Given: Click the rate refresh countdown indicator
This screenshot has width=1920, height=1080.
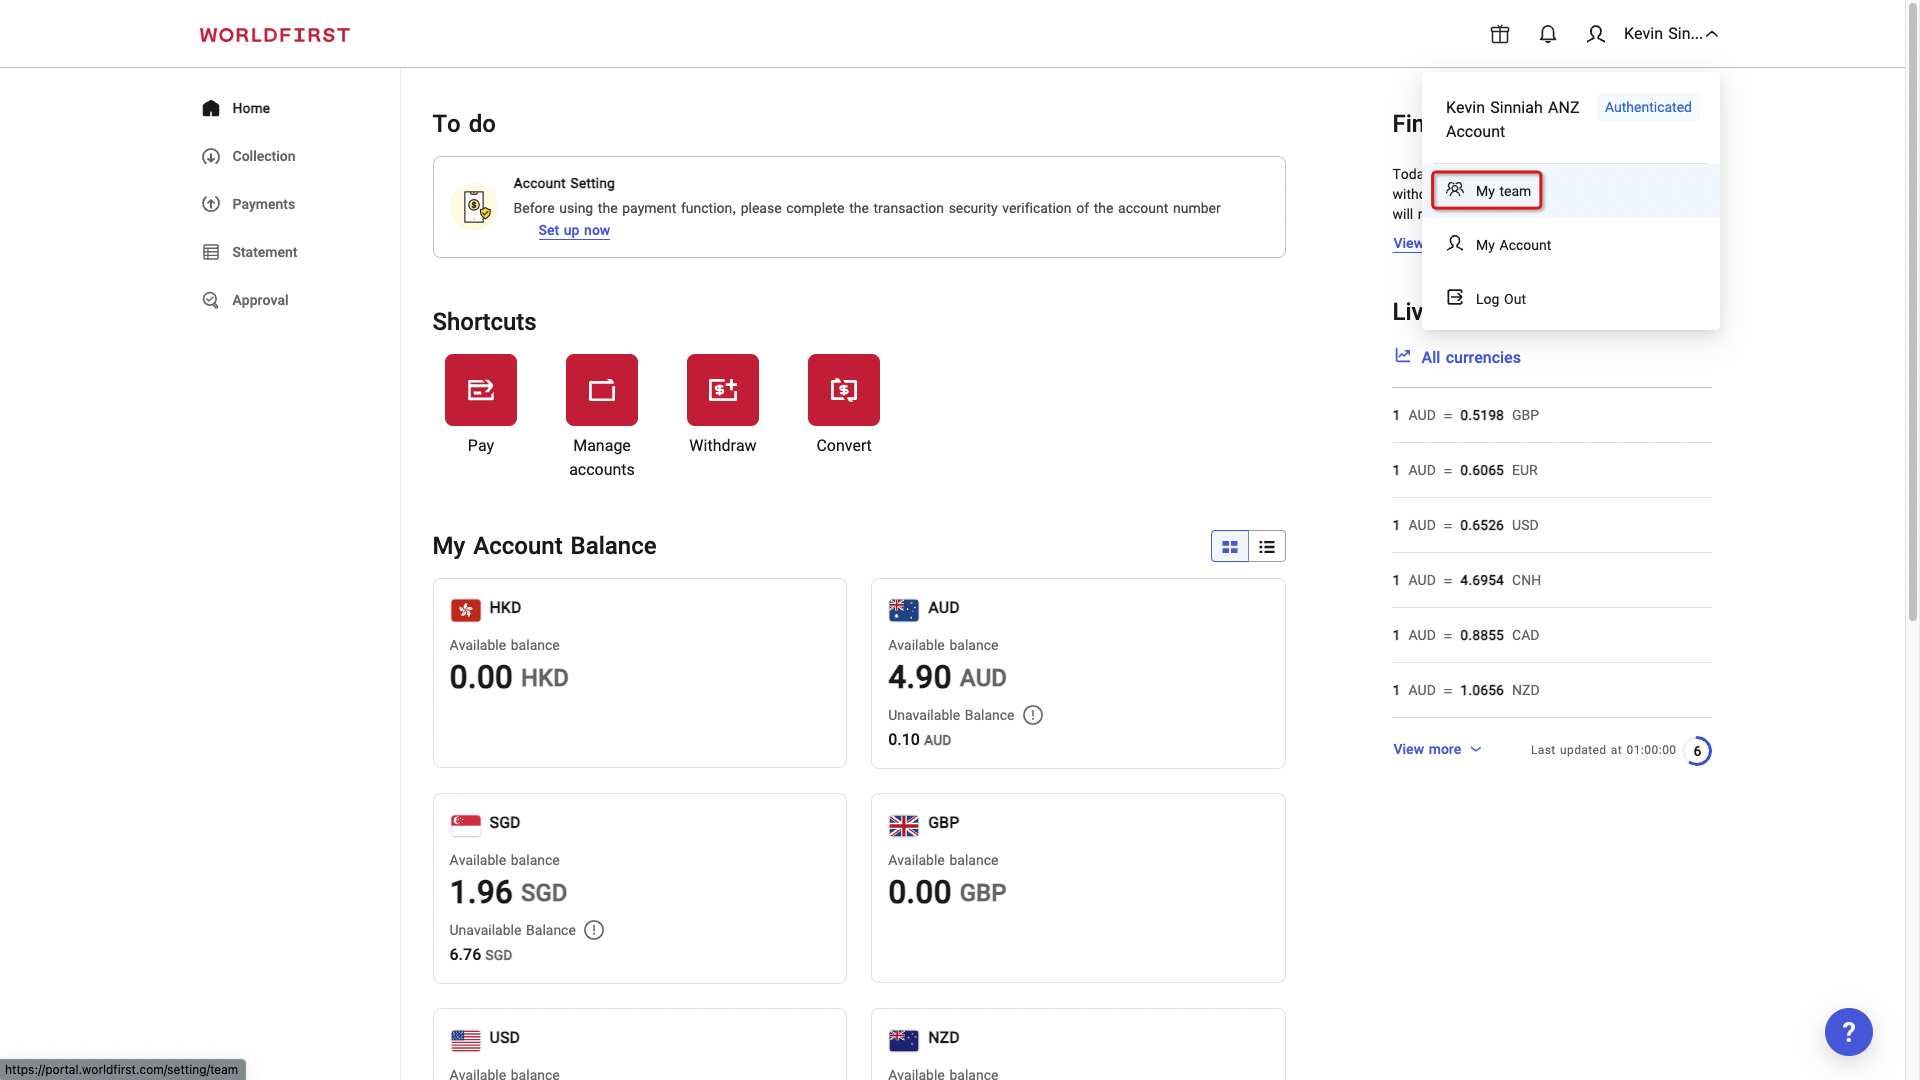Looking at the screenshot, I should coord(1699,750).
